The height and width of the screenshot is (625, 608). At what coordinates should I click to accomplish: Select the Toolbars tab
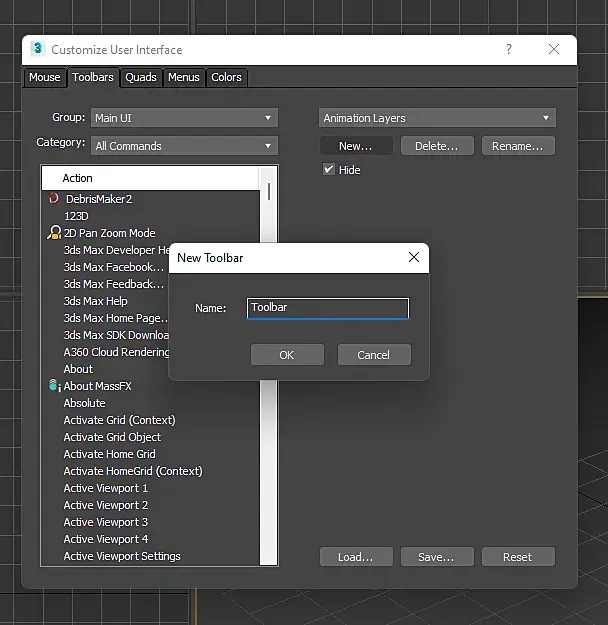[x=93, y=77]
